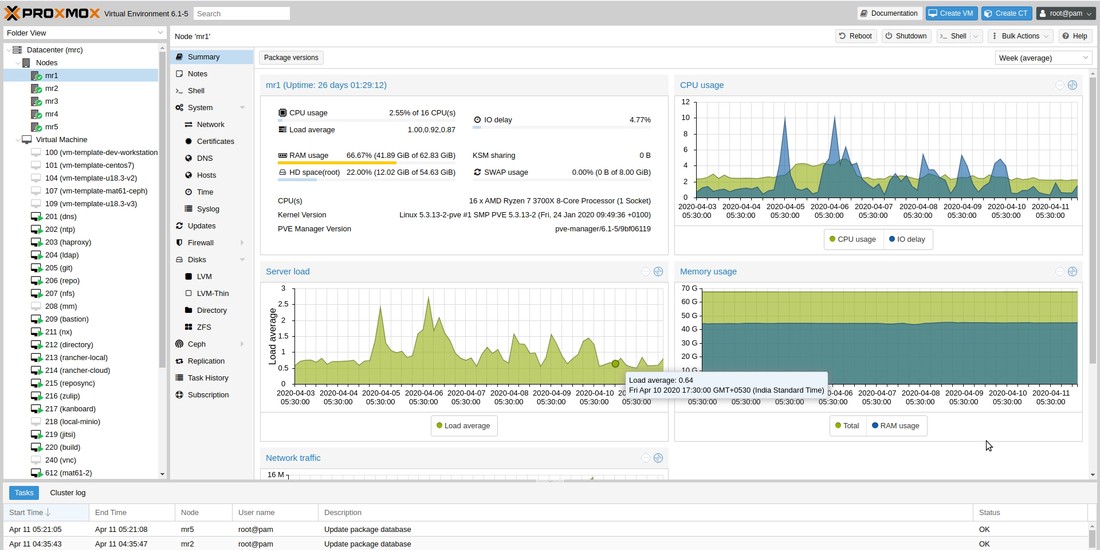Open the Hosts menu item
Screen dimensions: 1100x550
click(212, 175)
